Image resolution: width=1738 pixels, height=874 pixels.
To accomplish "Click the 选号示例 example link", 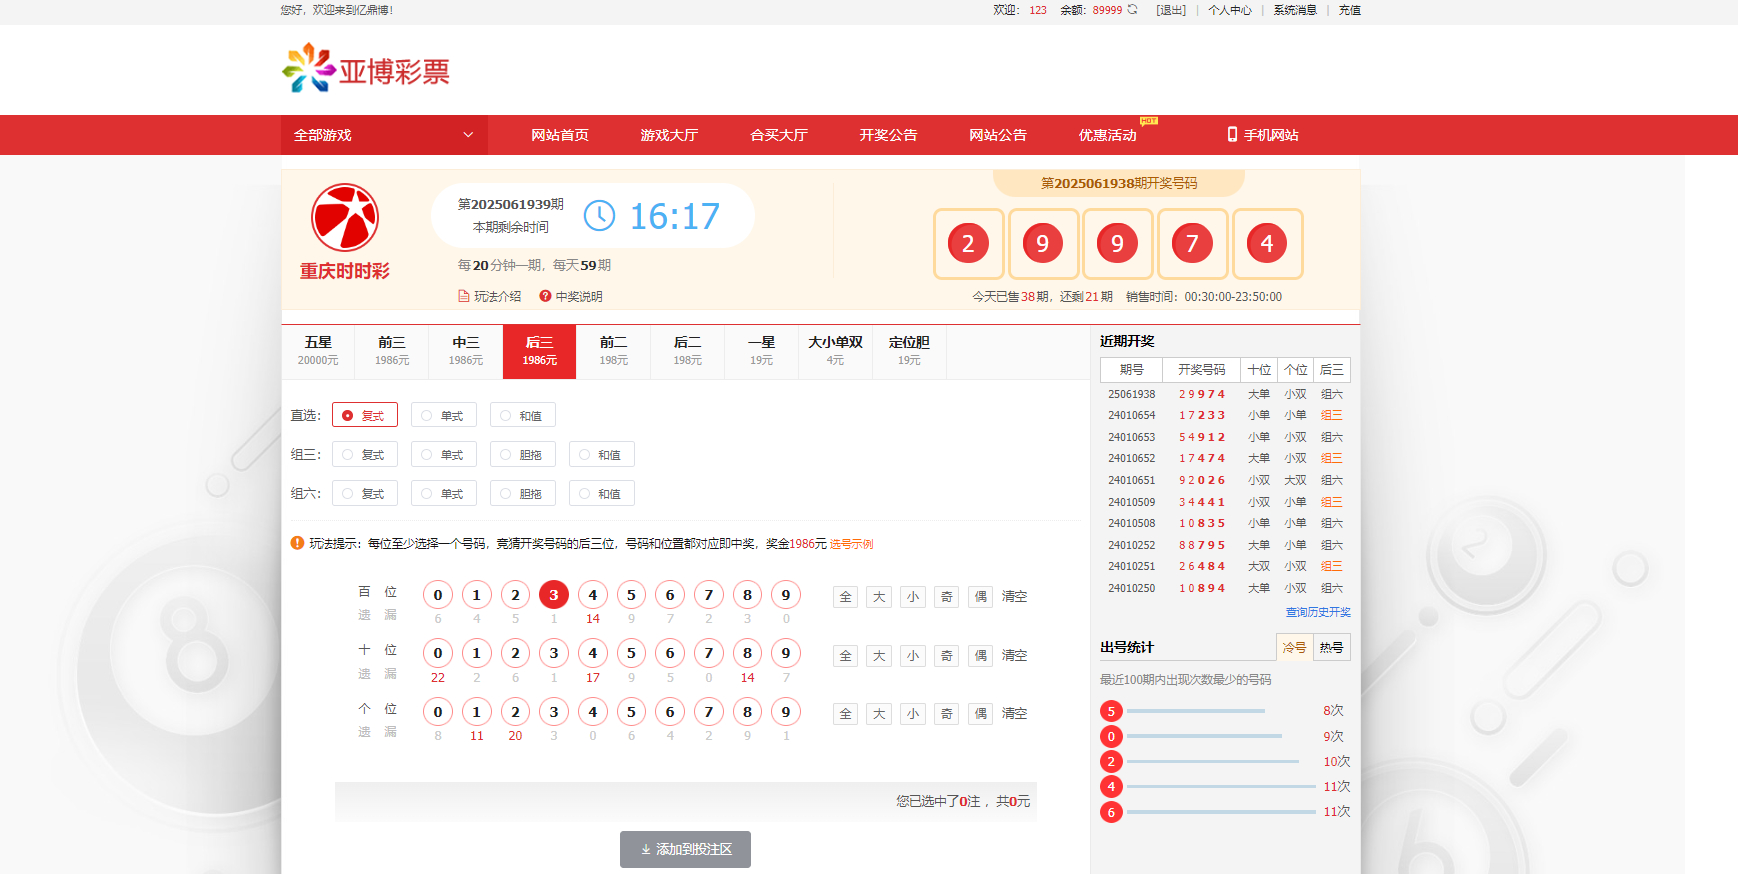I will (851, 544).
